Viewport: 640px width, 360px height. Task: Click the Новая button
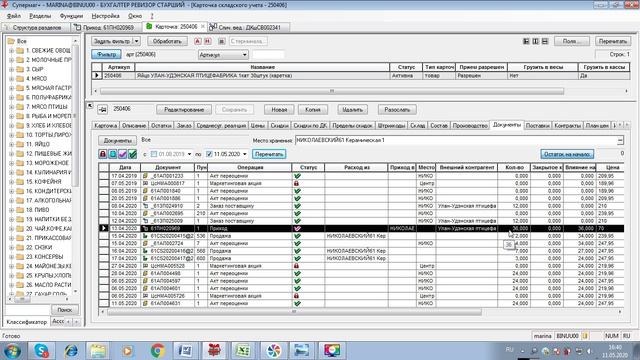(x=279, y=110)
